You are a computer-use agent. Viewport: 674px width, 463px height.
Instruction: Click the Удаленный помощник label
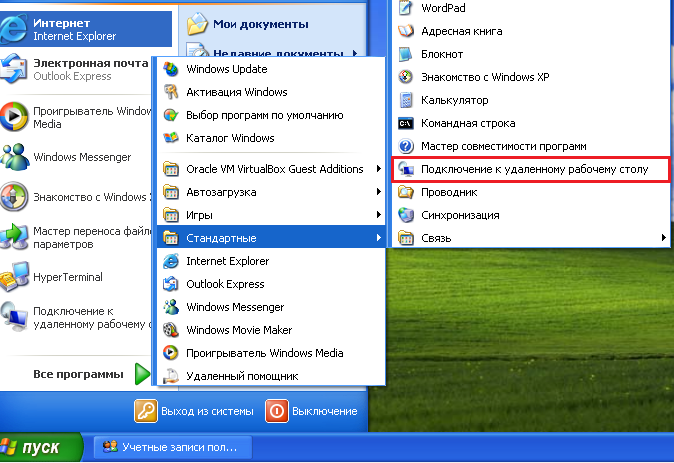click(242, 376)
